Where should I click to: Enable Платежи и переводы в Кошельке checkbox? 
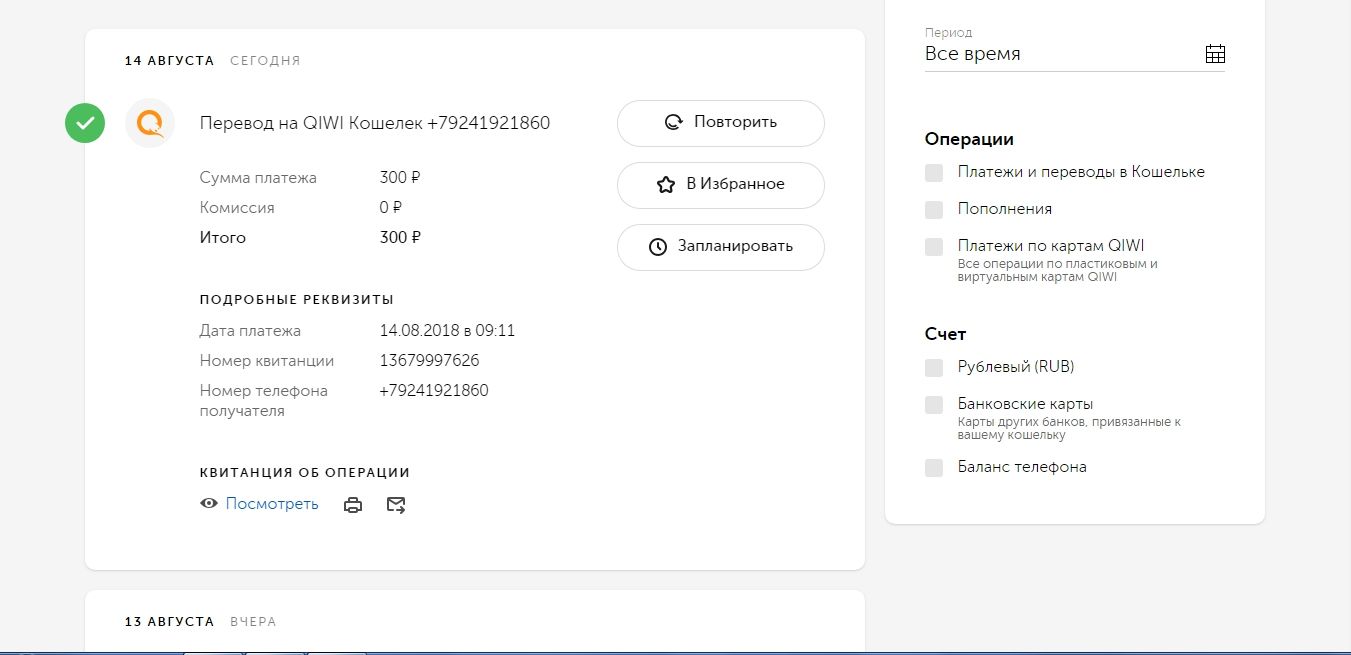tap(934, 172)
